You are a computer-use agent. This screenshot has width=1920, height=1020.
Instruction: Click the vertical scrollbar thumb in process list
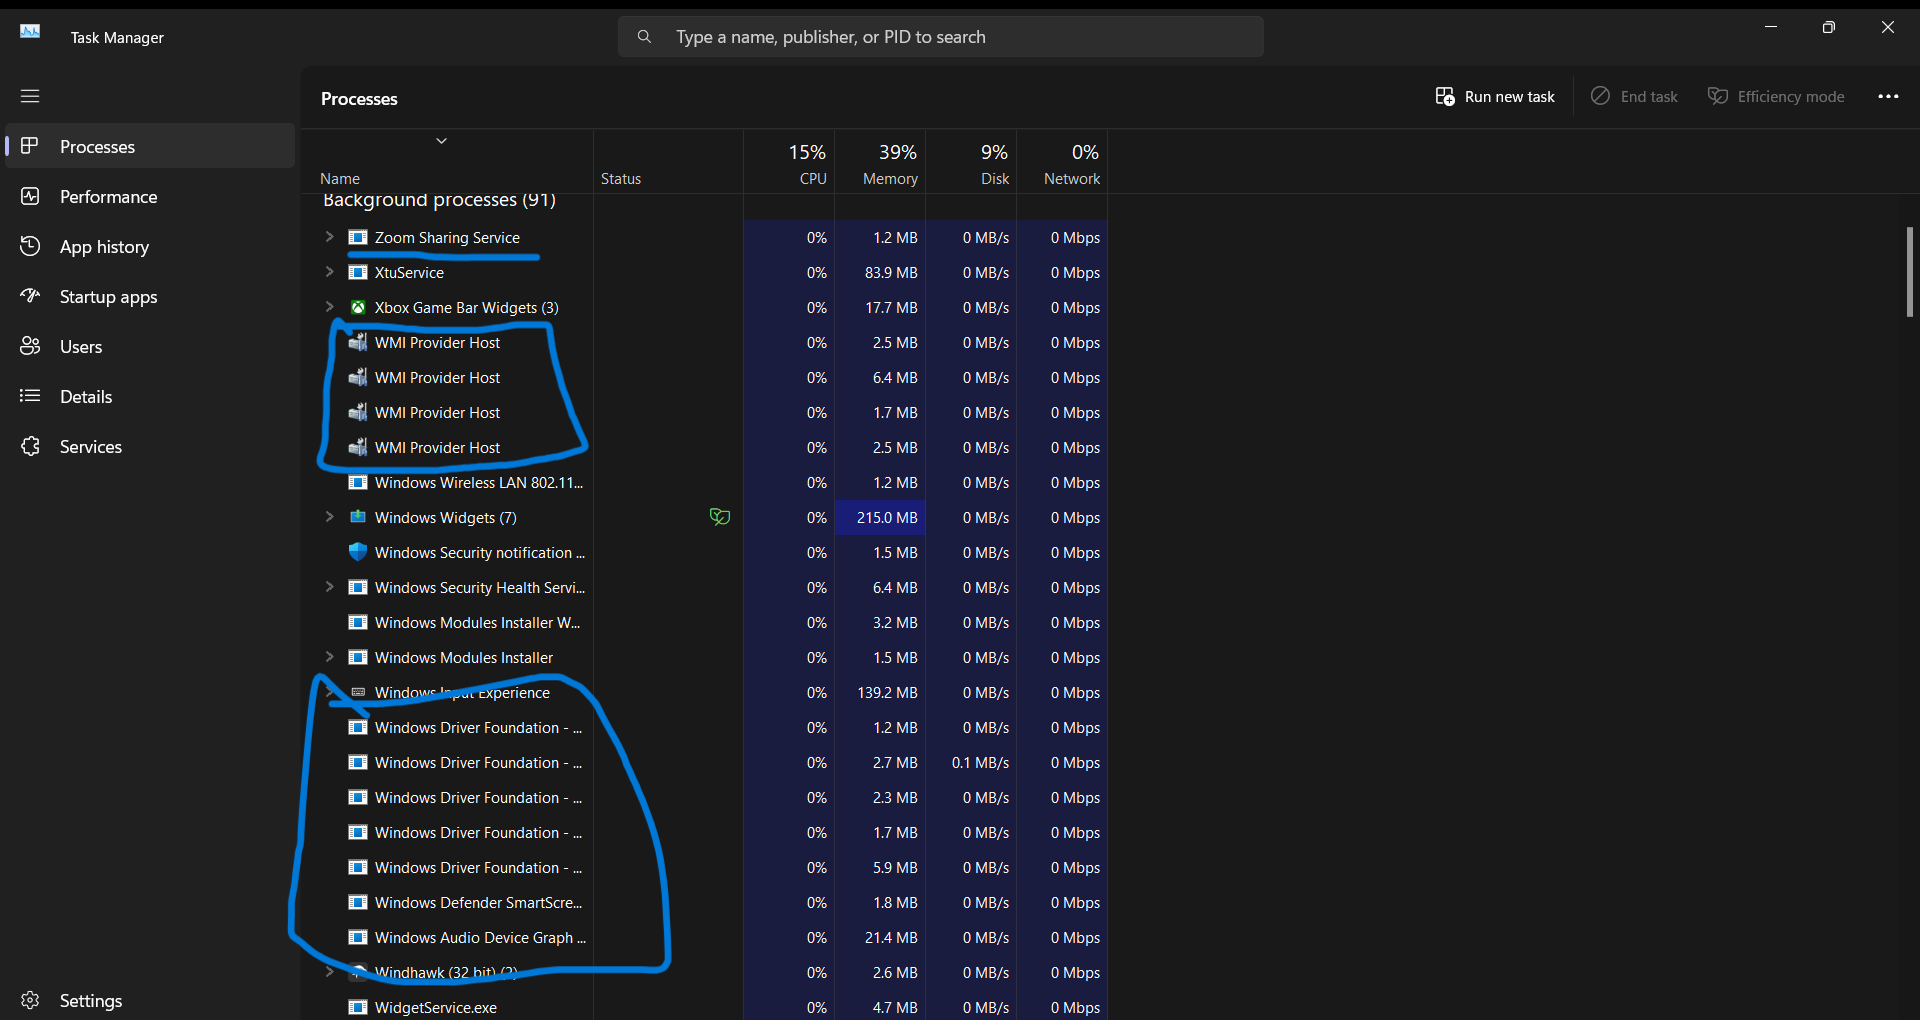pyautogui.click(x=1909, y=272)
